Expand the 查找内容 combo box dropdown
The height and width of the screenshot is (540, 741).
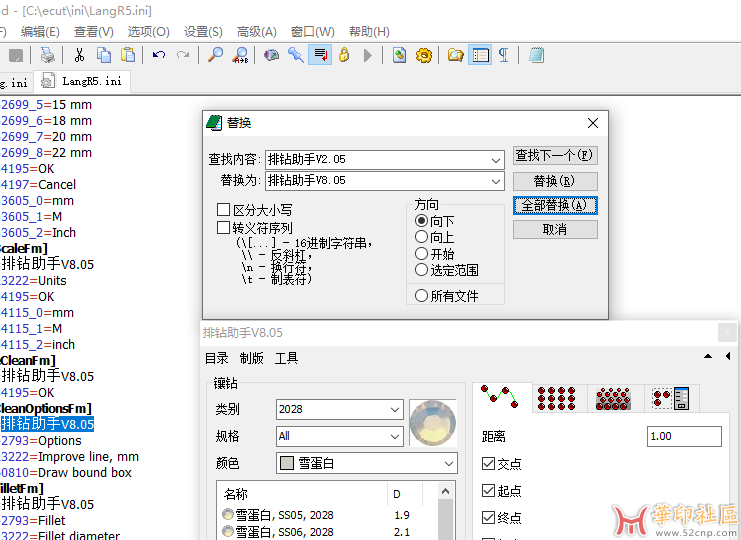click(x=495, y=160)
